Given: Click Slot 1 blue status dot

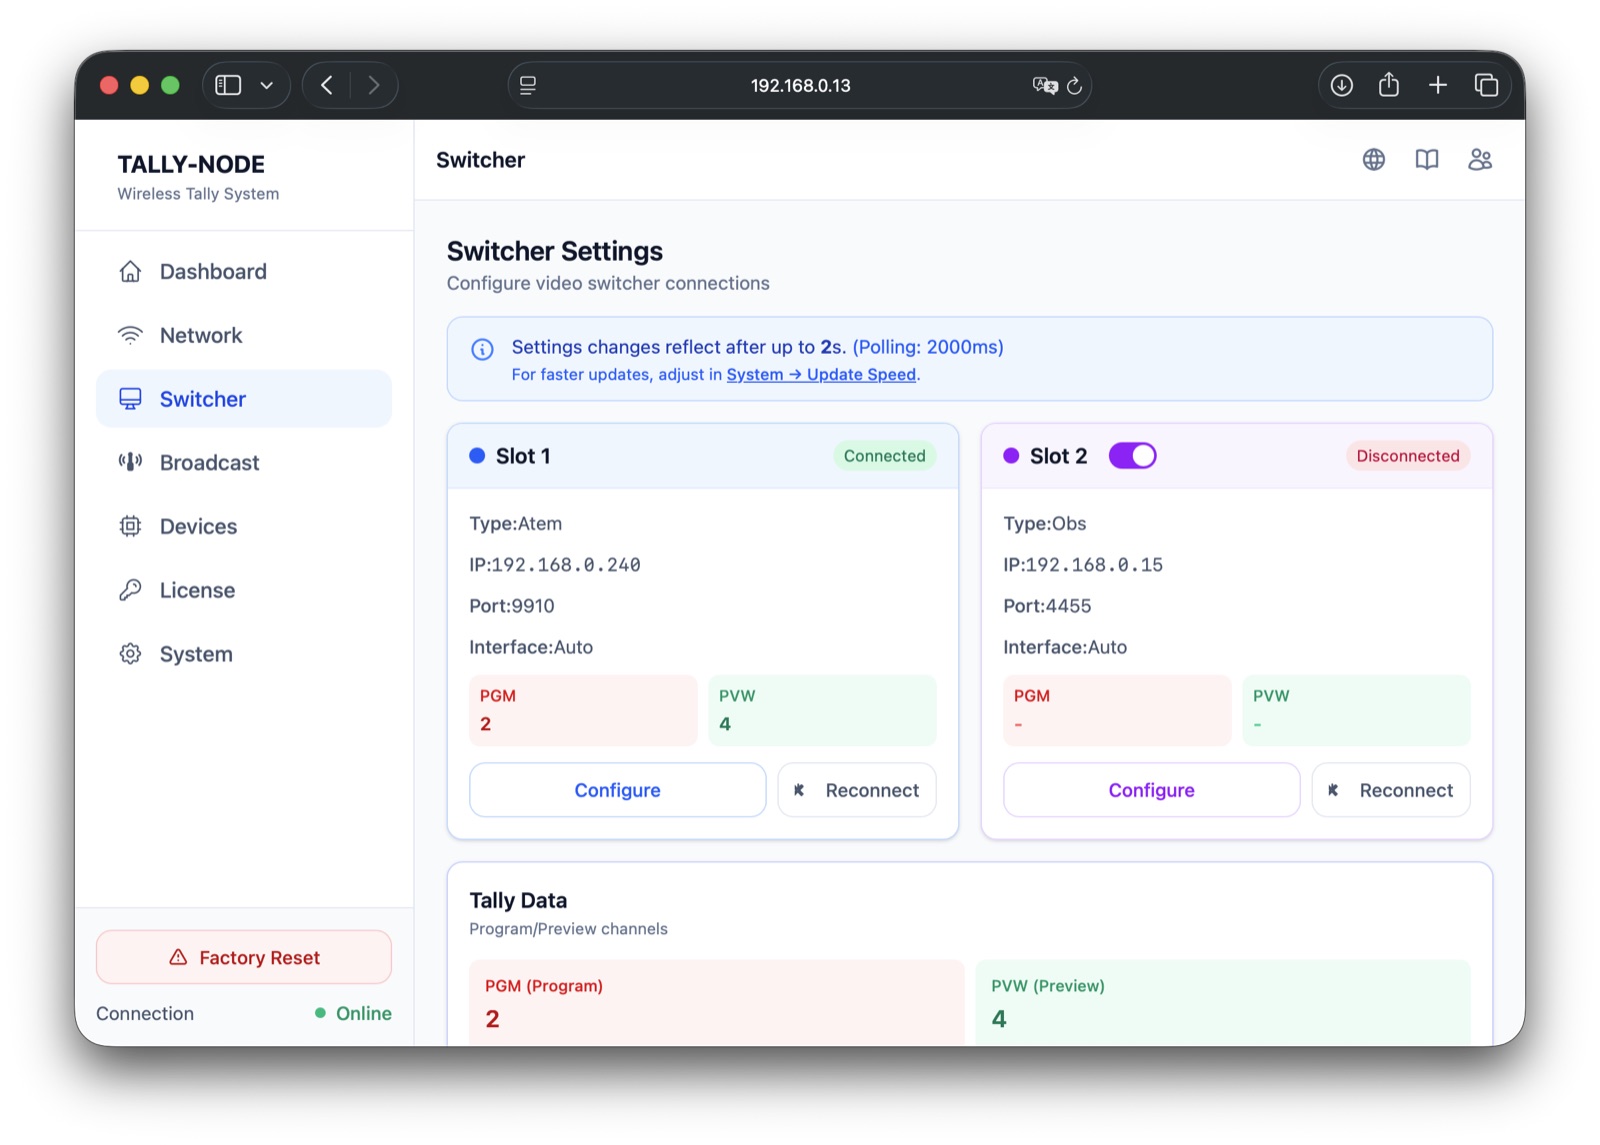Looking at the screenshot, I should [x=477, y=456].
